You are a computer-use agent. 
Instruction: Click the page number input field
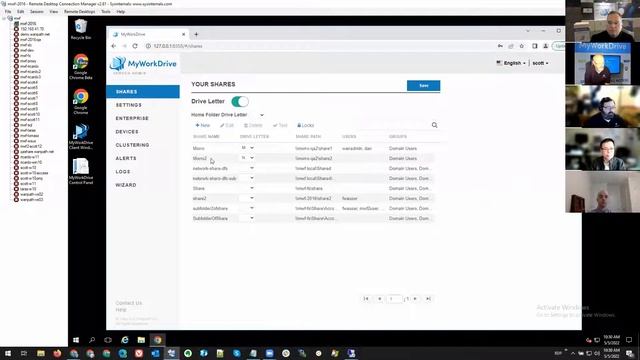tap(394, 299)
